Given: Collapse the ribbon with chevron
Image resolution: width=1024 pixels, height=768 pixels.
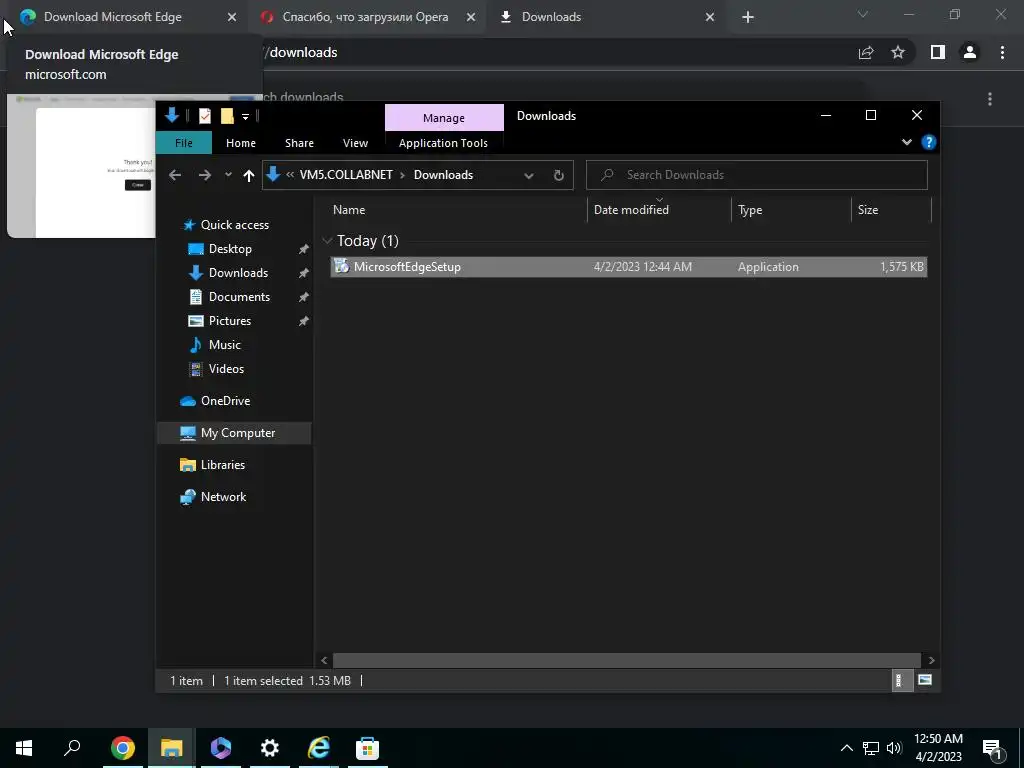Looking at the screenshot, I should (x=906, y=142).
